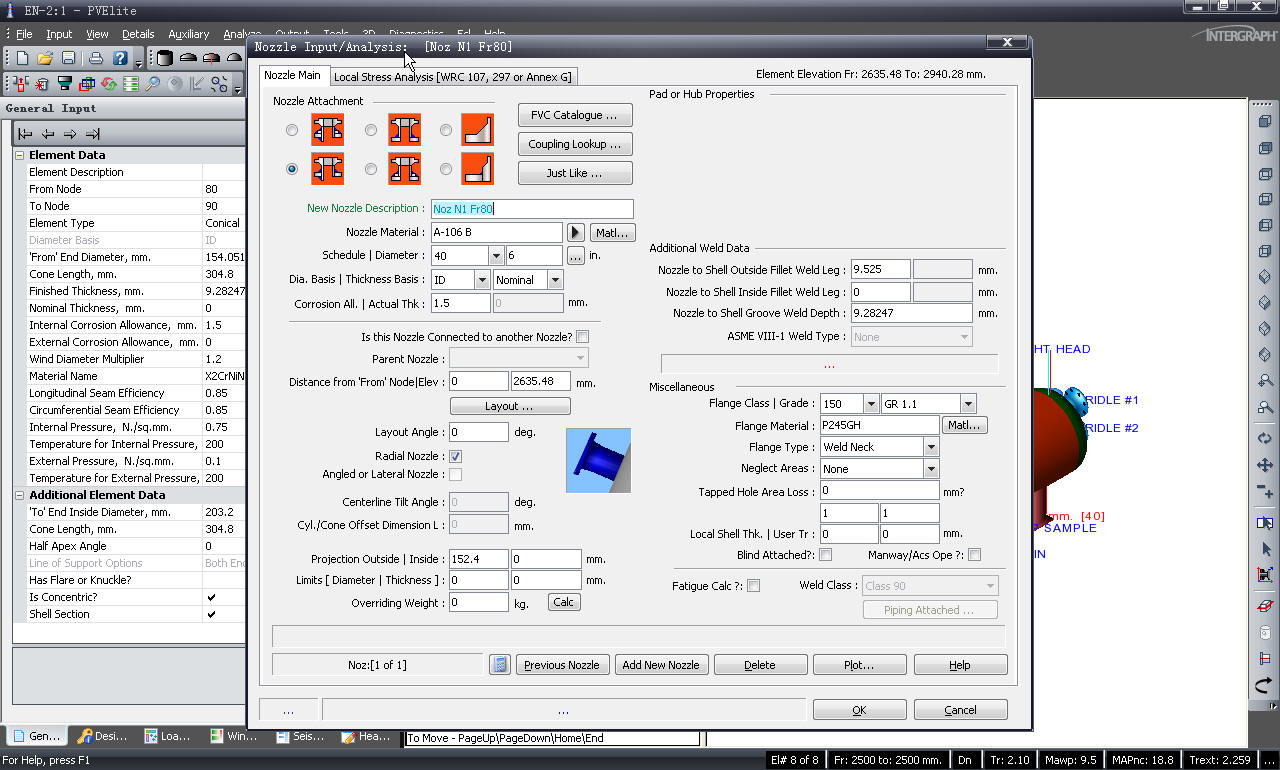Enable the Manway/Acs Ope checkbox

pyautogui.click(x=974, y=555)
